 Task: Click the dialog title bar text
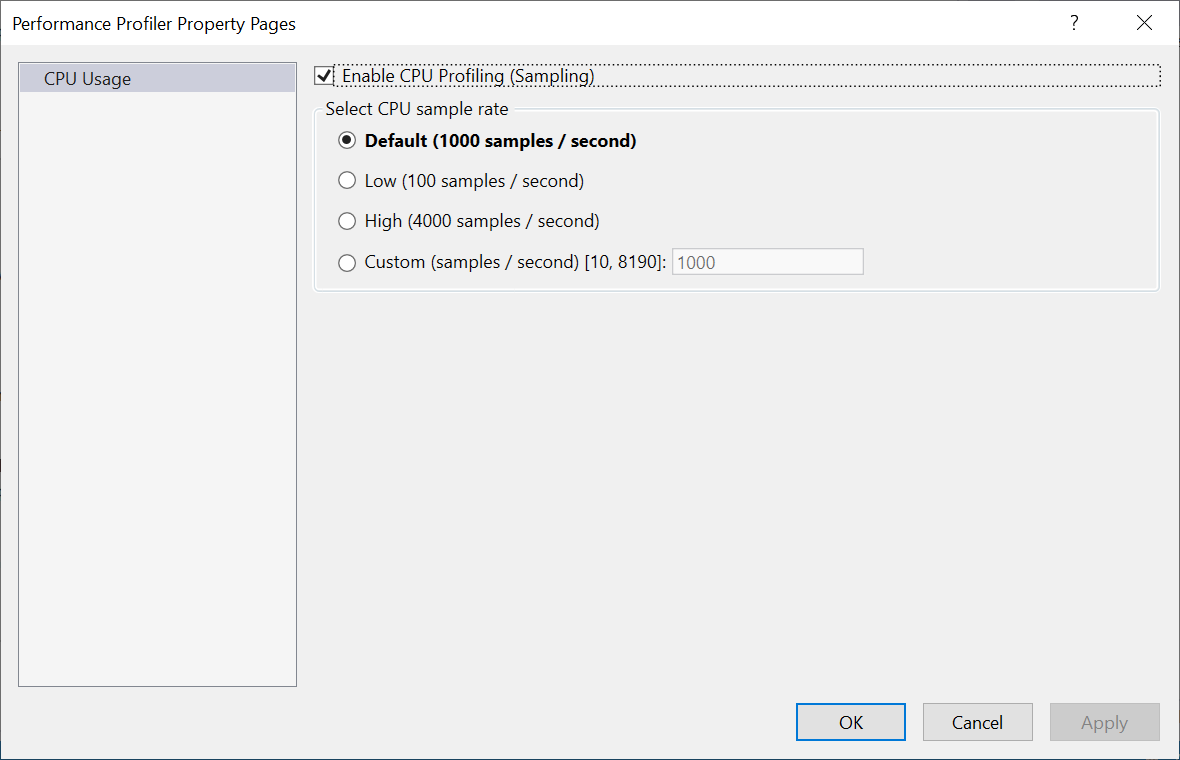(154, 24)
